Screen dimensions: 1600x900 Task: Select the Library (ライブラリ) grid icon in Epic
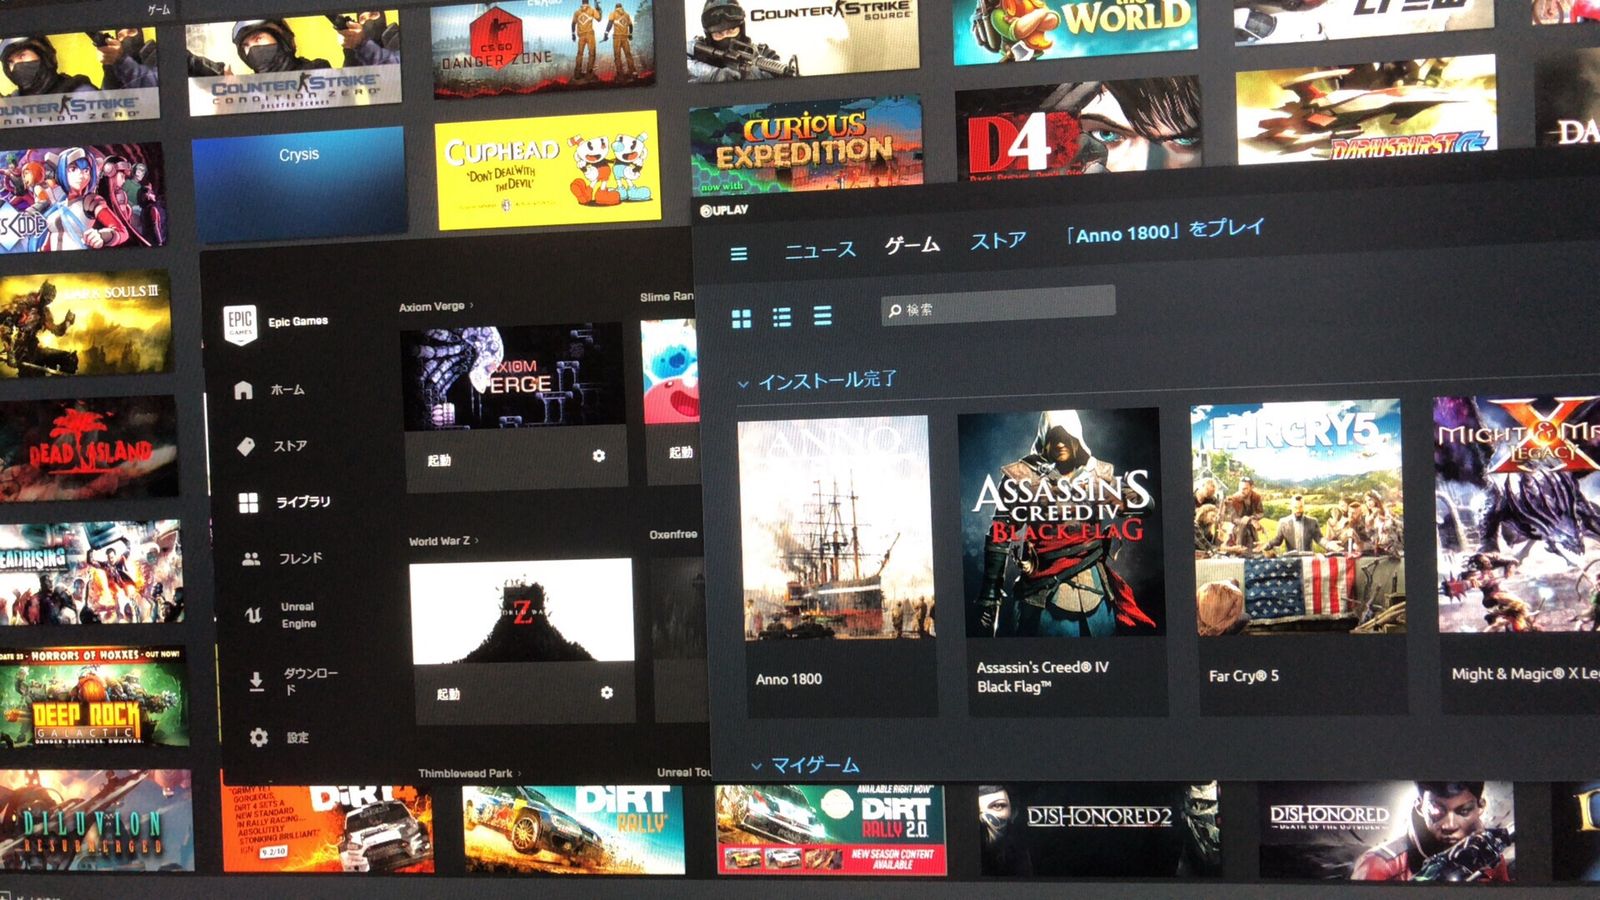(248, 502)
